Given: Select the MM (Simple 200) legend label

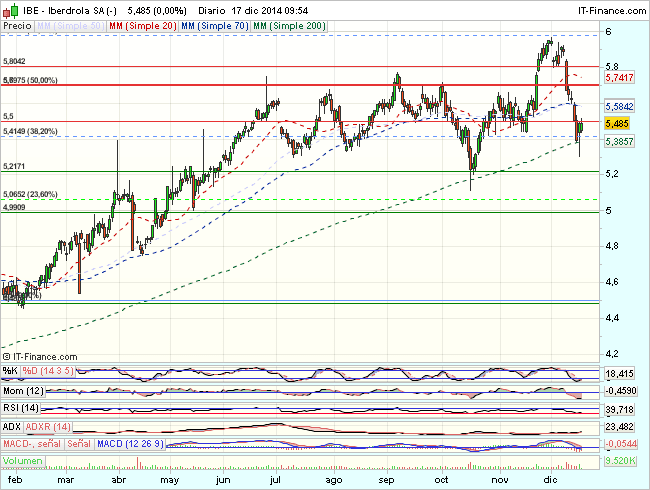Looking at the screenshot, I should (289, 26).
